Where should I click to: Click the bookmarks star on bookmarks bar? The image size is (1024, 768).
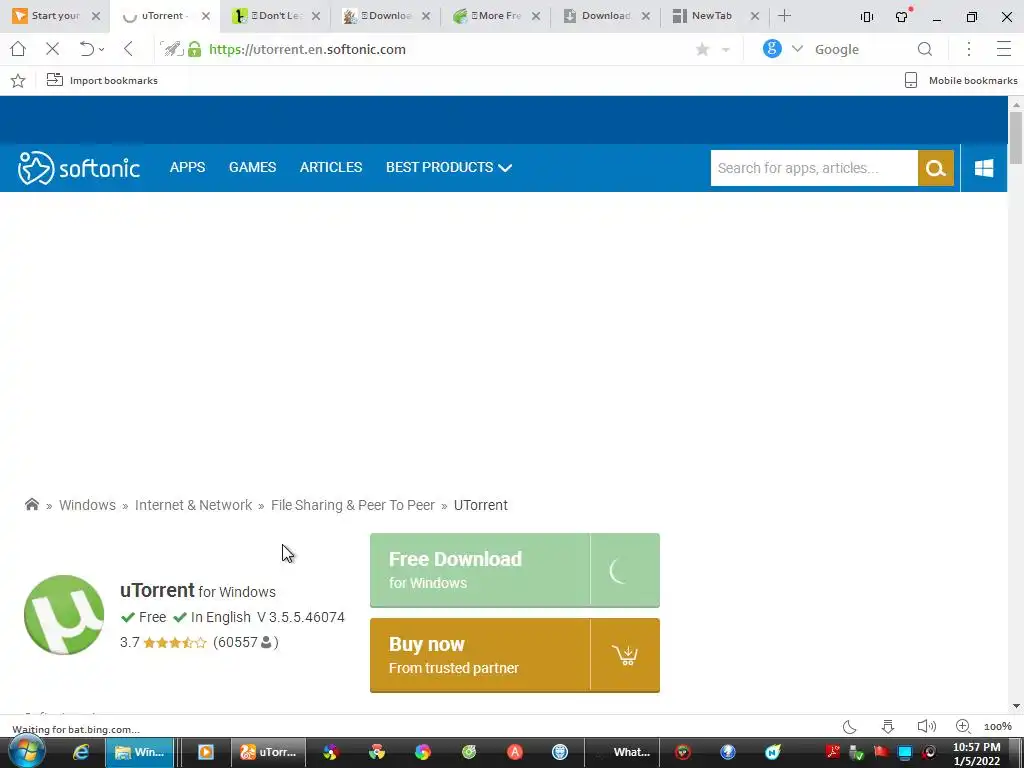pos(18,80)
